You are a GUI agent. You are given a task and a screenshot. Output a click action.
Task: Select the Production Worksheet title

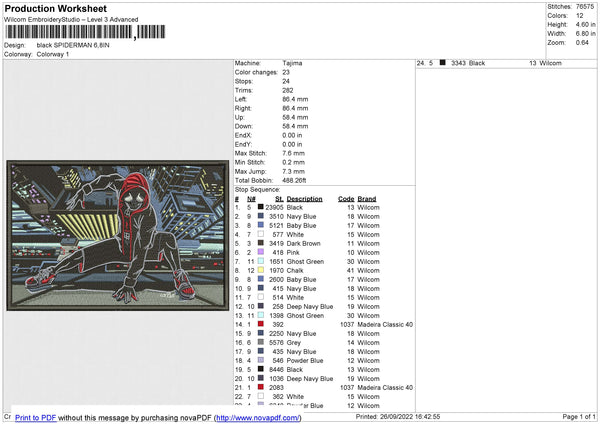pos(56,9)
